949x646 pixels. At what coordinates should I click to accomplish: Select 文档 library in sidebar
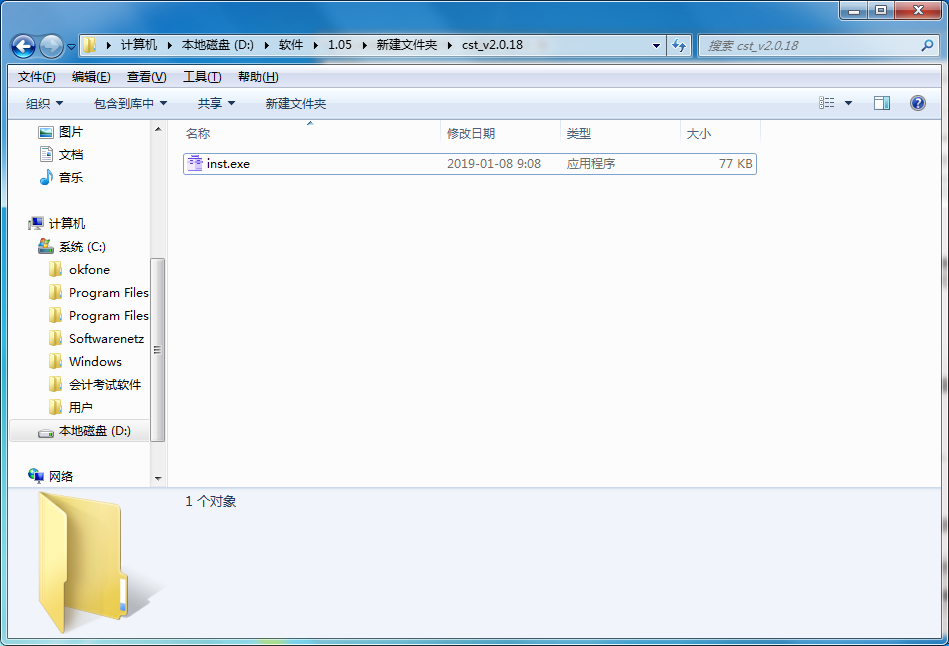pos(71,155)
